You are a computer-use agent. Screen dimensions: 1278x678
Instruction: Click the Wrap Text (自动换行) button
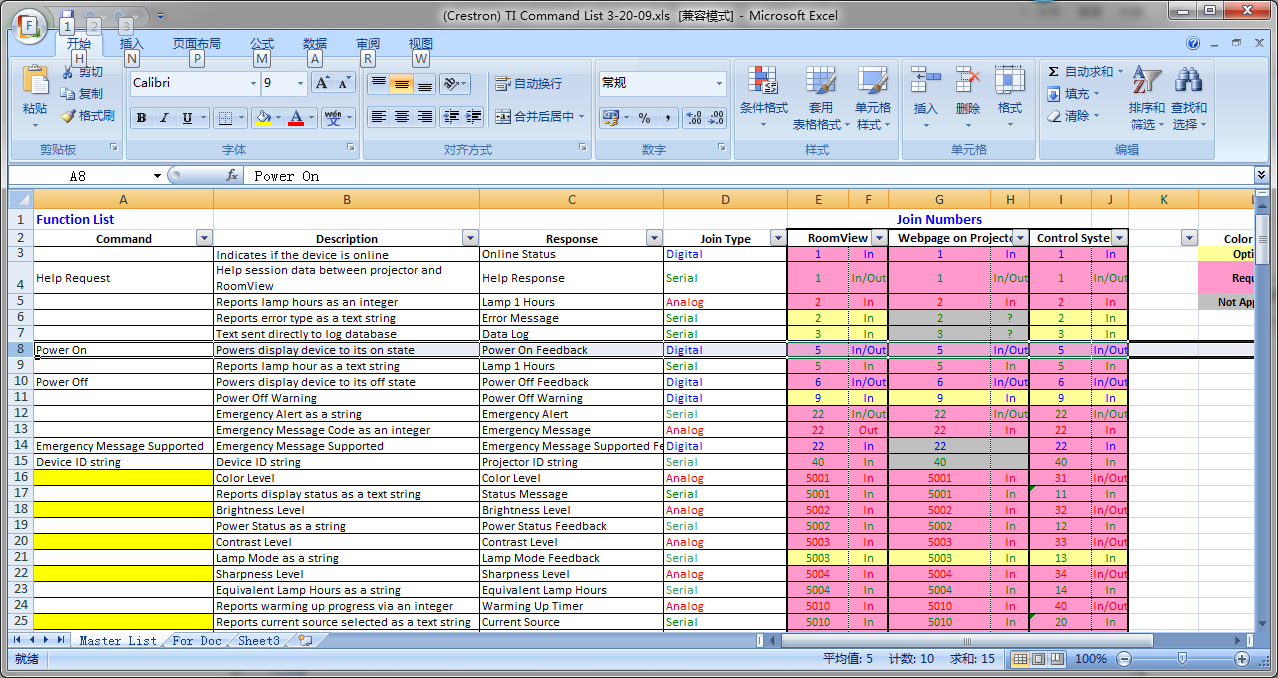tap(528, 83)
